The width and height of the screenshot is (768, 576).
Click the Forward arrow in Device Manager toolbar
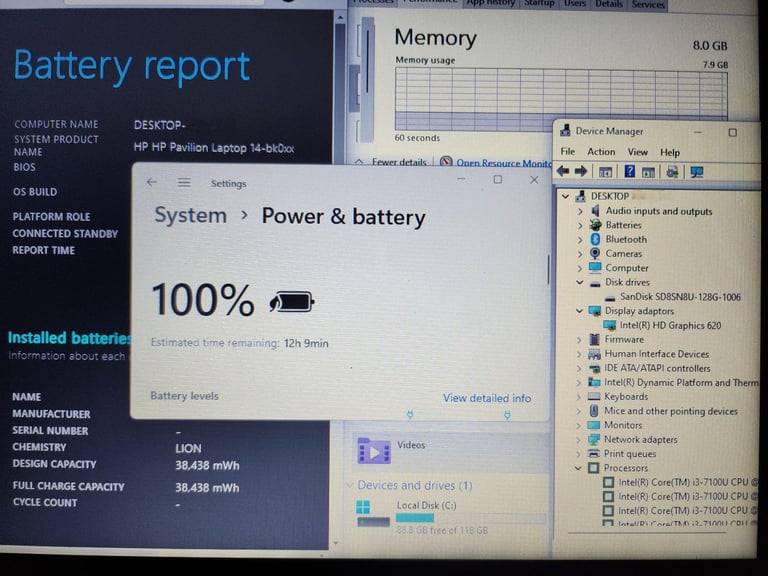point(581,171)
